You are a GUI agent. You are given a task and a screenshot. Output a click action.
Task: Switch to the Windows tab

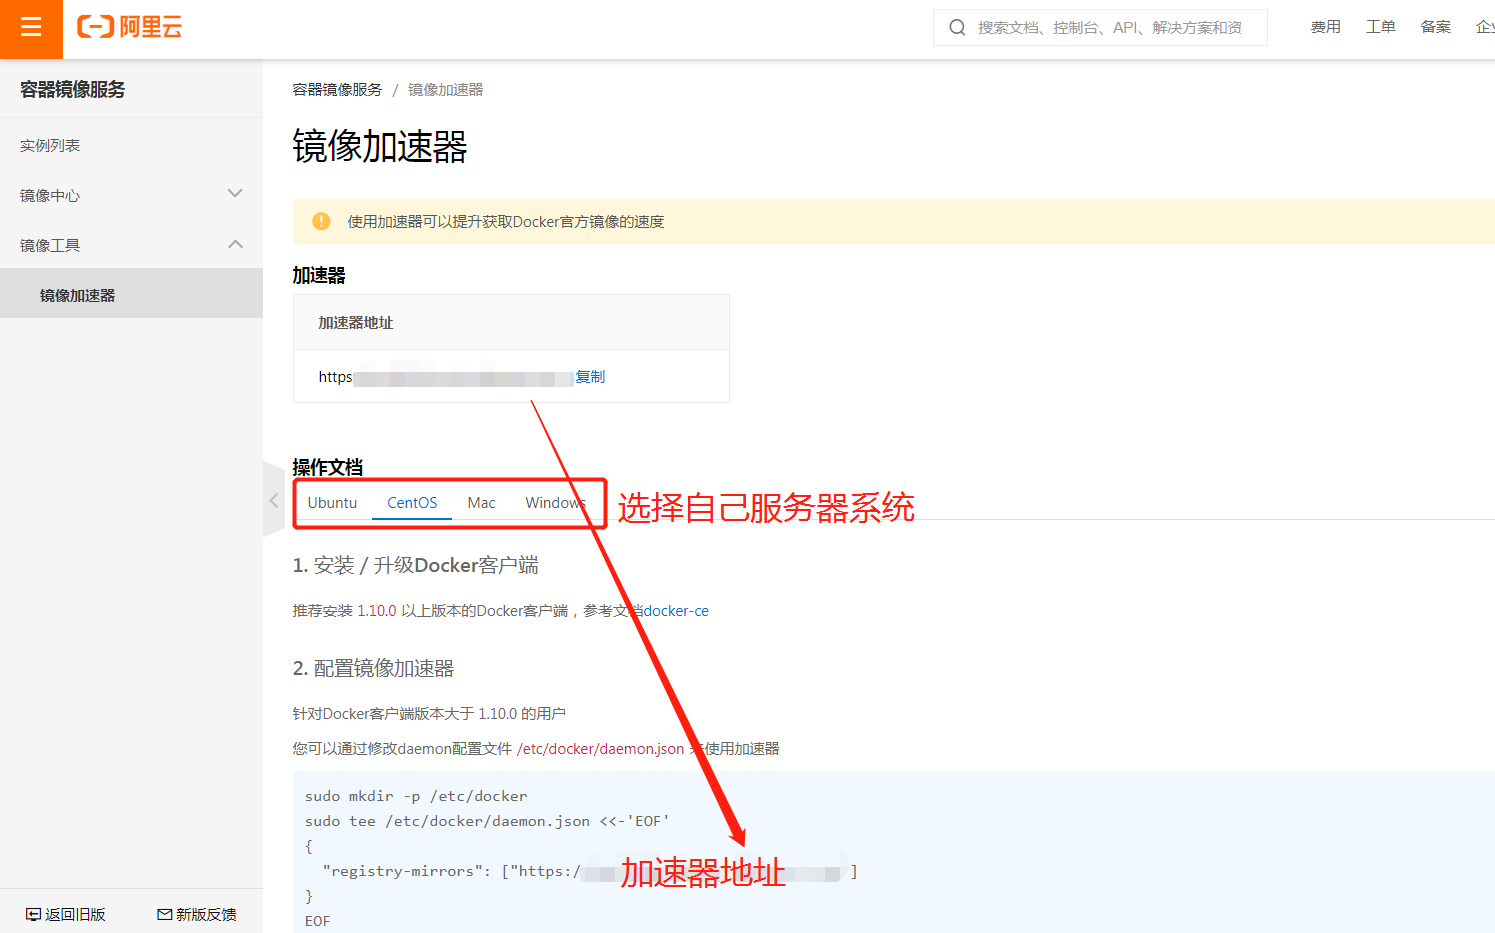pos(556,503)
